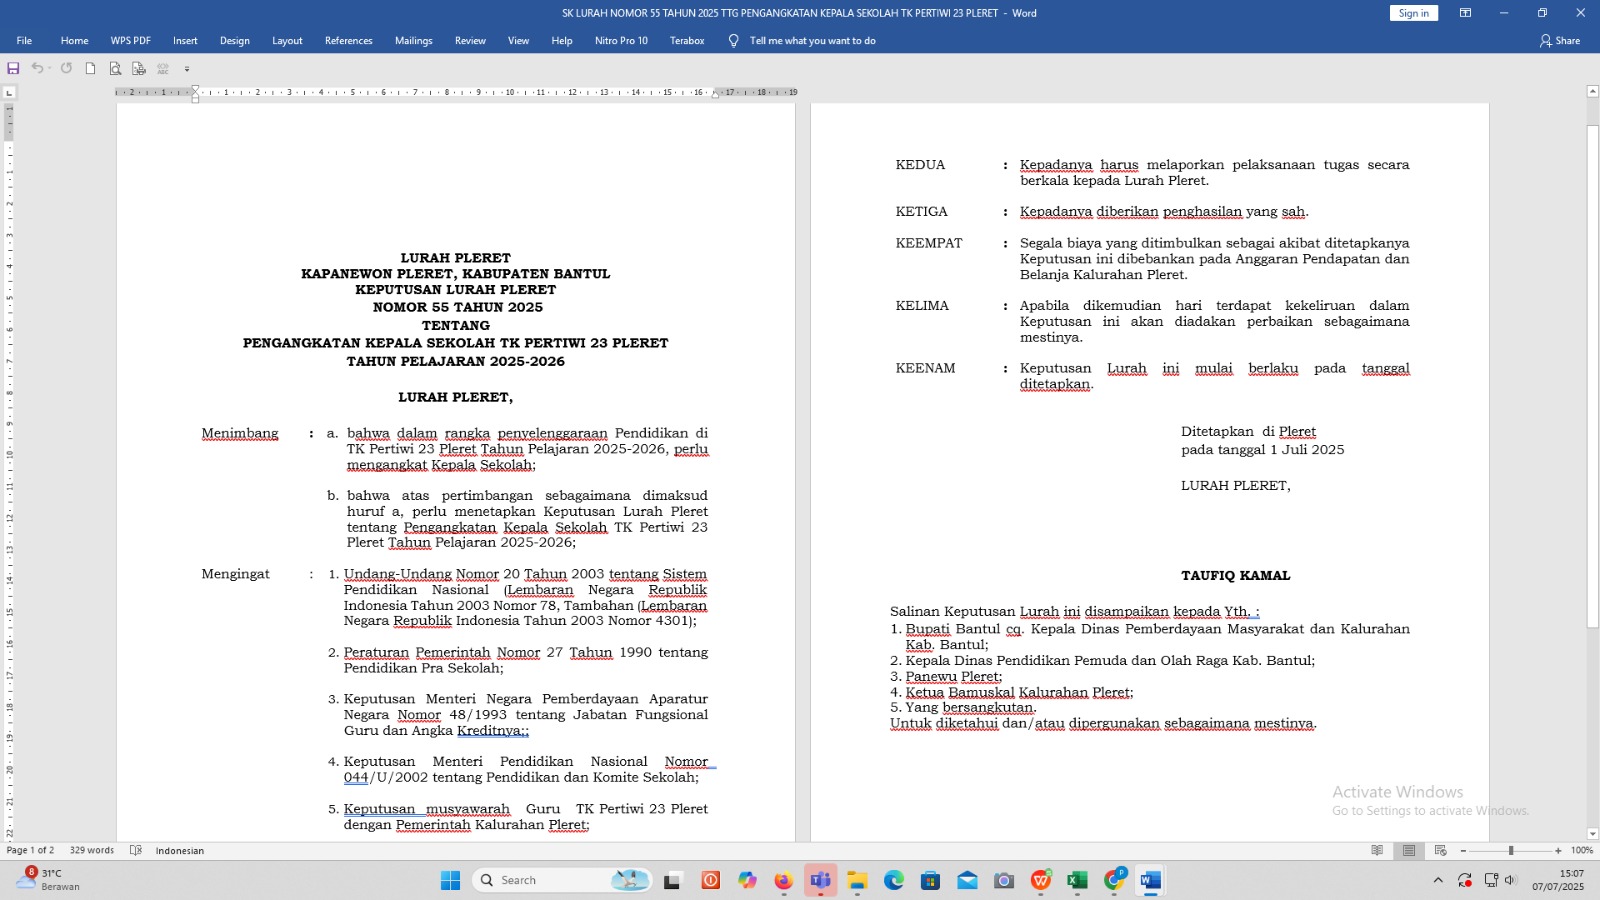The height and width of the screenshot is (900, 1600).
Task: Open Task View on the taskbar
Action: [x=672, y=880]
